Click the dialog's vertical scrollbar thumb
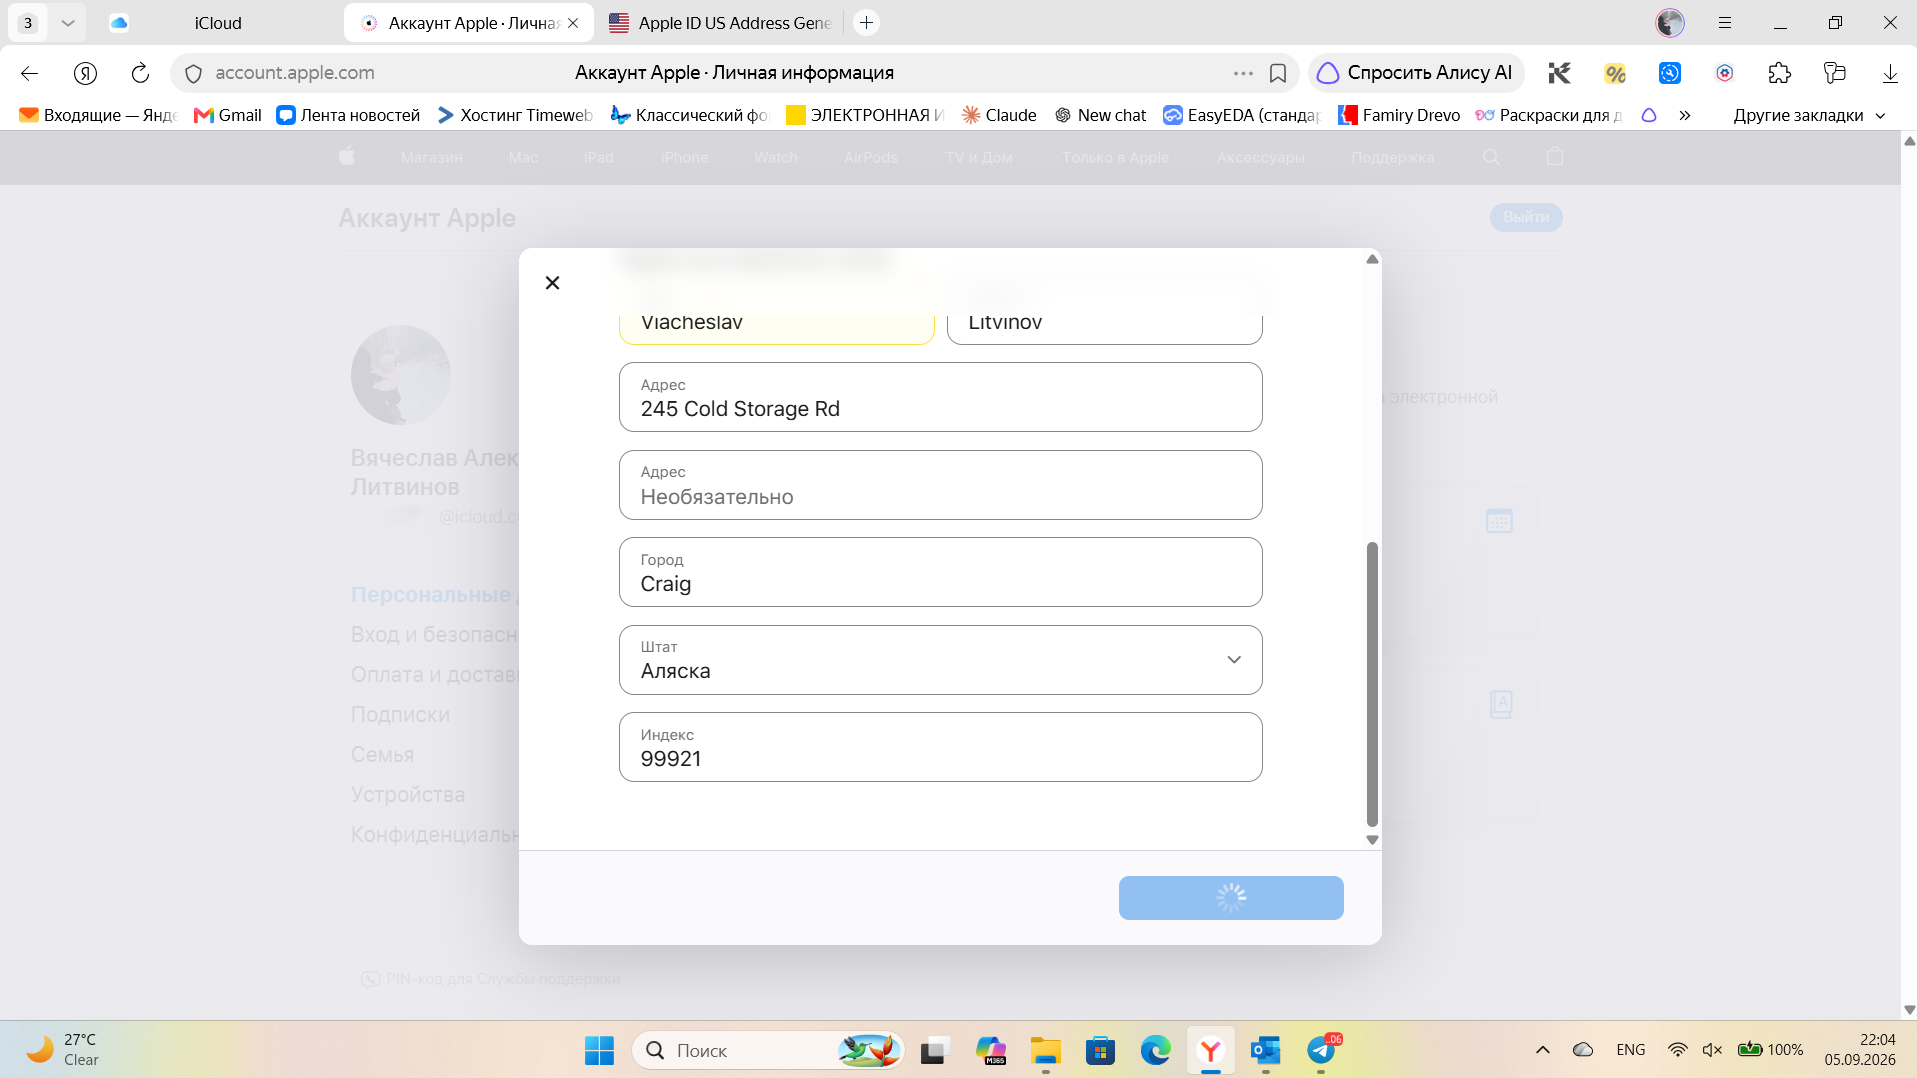 [1372, 684]
